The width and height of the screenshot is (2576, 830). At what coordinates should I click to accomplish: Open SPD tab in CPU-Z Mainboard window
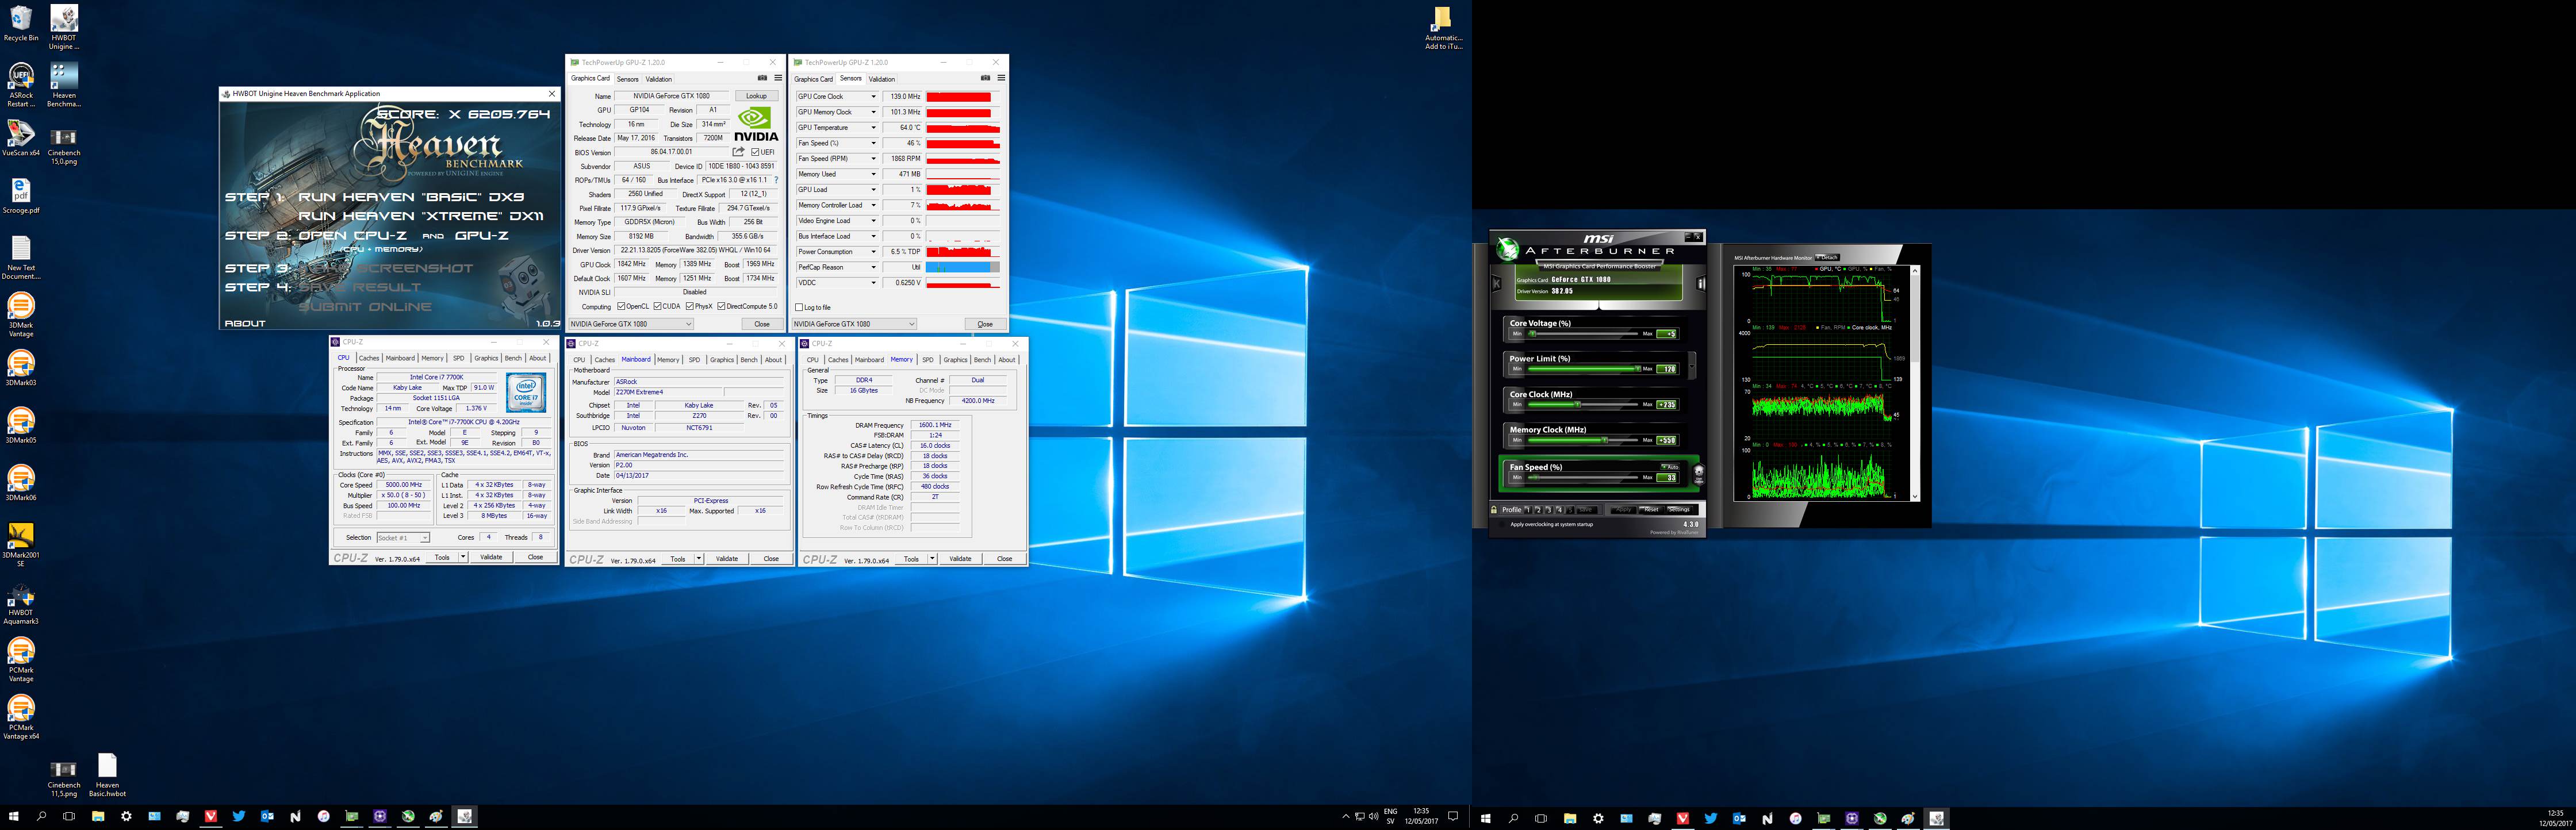coord(694,360)
